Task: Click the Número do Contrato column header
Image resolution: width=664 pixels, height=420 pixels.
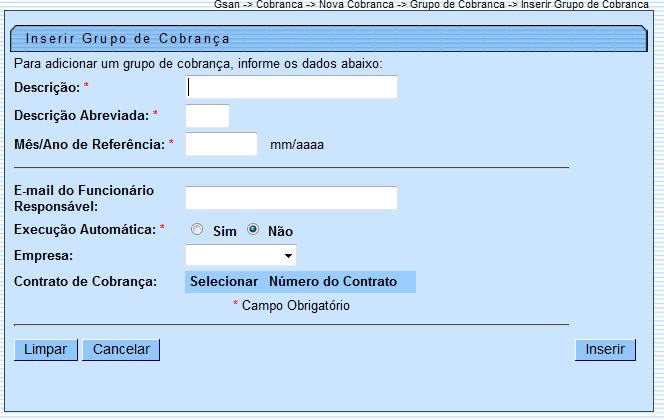Action: [x=333, y=282]
